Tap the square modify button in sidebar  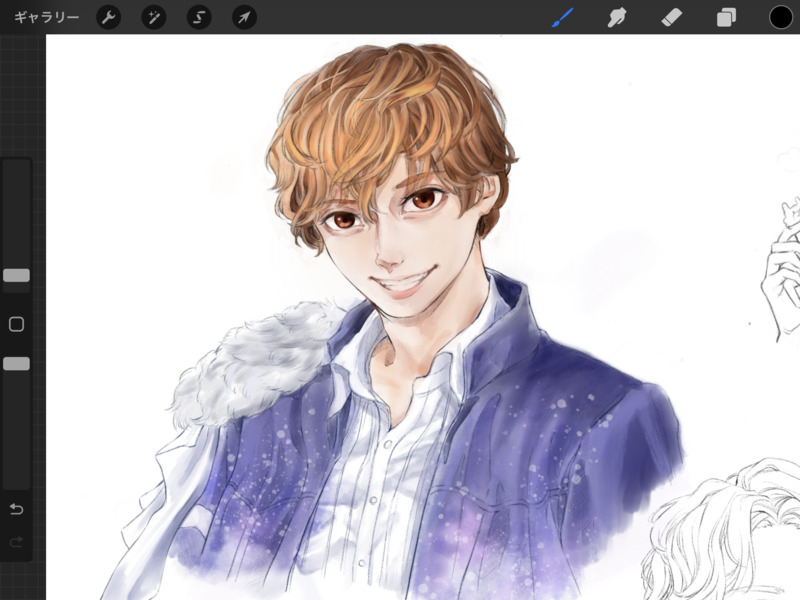click(x=16, y=324)
